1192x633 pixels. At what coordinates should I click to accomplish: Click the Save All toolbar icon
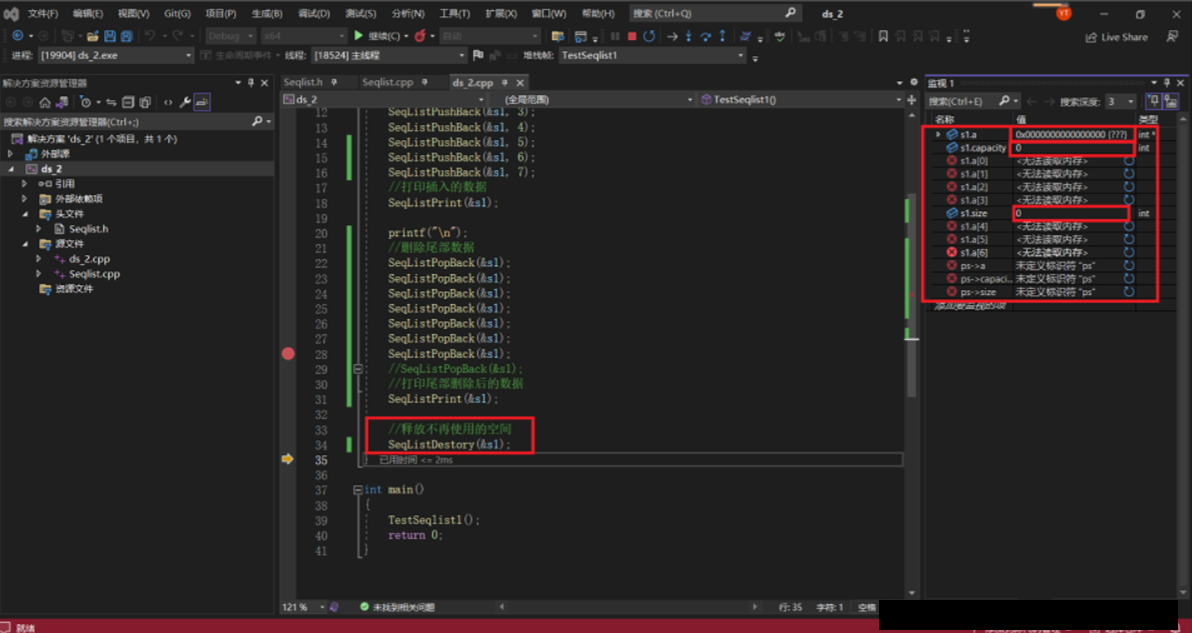[x=126, y=36]
